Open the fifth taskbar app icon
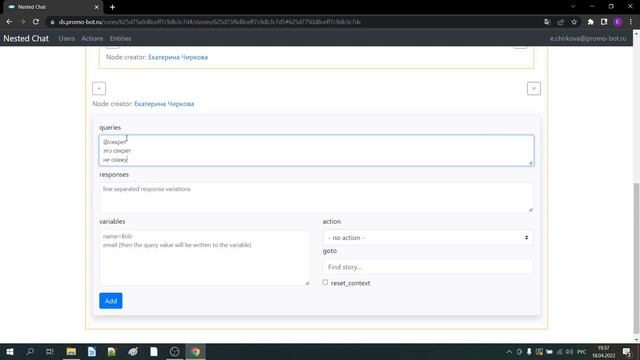This screenshot has height=360, width=640. (x=133, y=351)
